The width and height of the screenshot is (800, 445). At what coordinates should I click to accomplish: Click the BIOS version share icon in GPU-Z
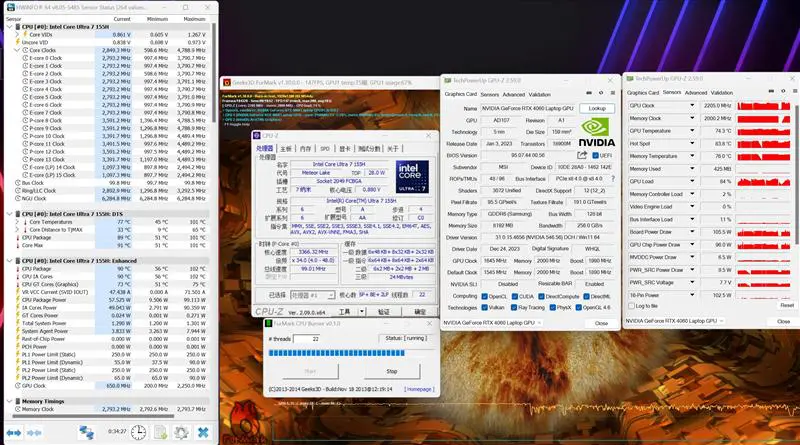582,155
